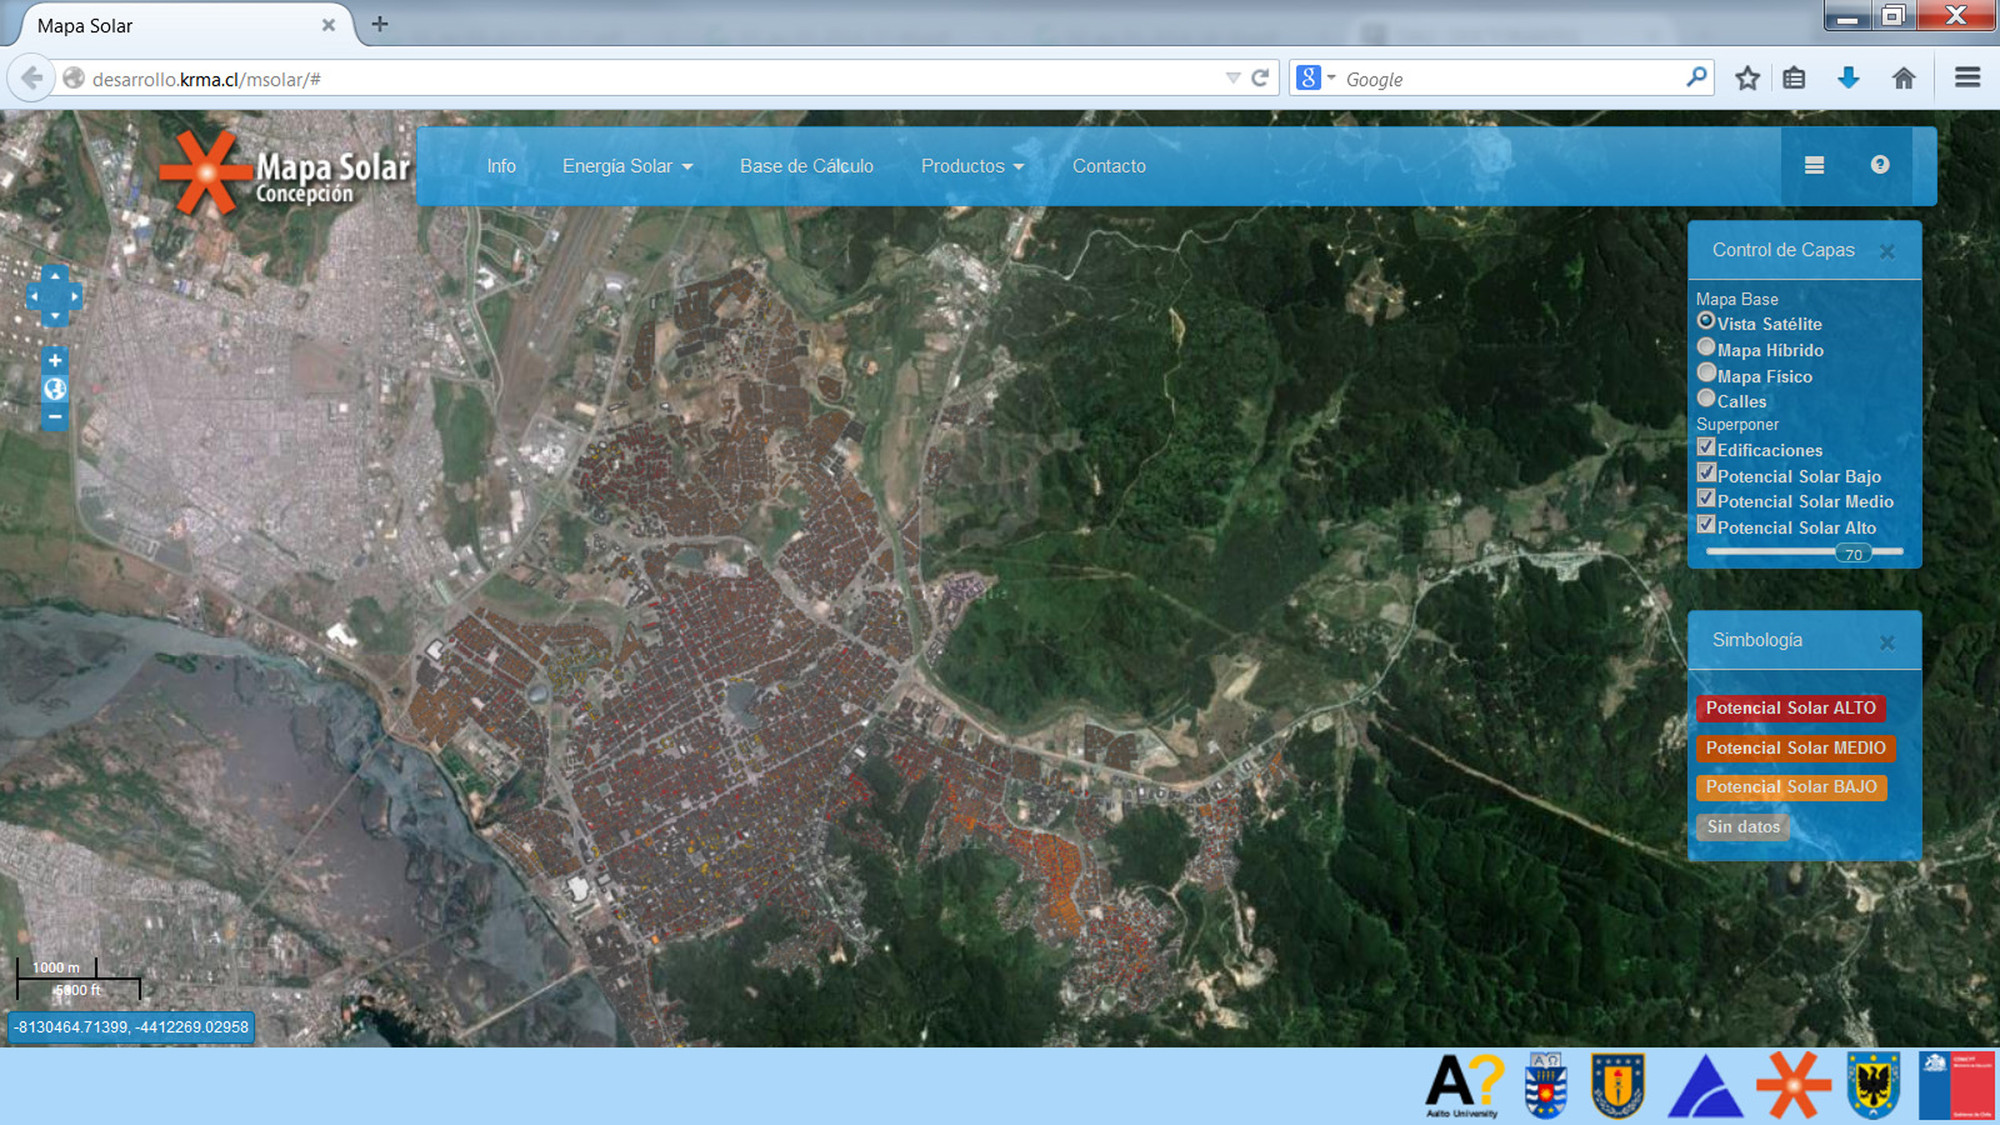Click the help question mark icon
Image resolution: width=2000 pixels, height=1125 pixels.
tap(1880, 165)
